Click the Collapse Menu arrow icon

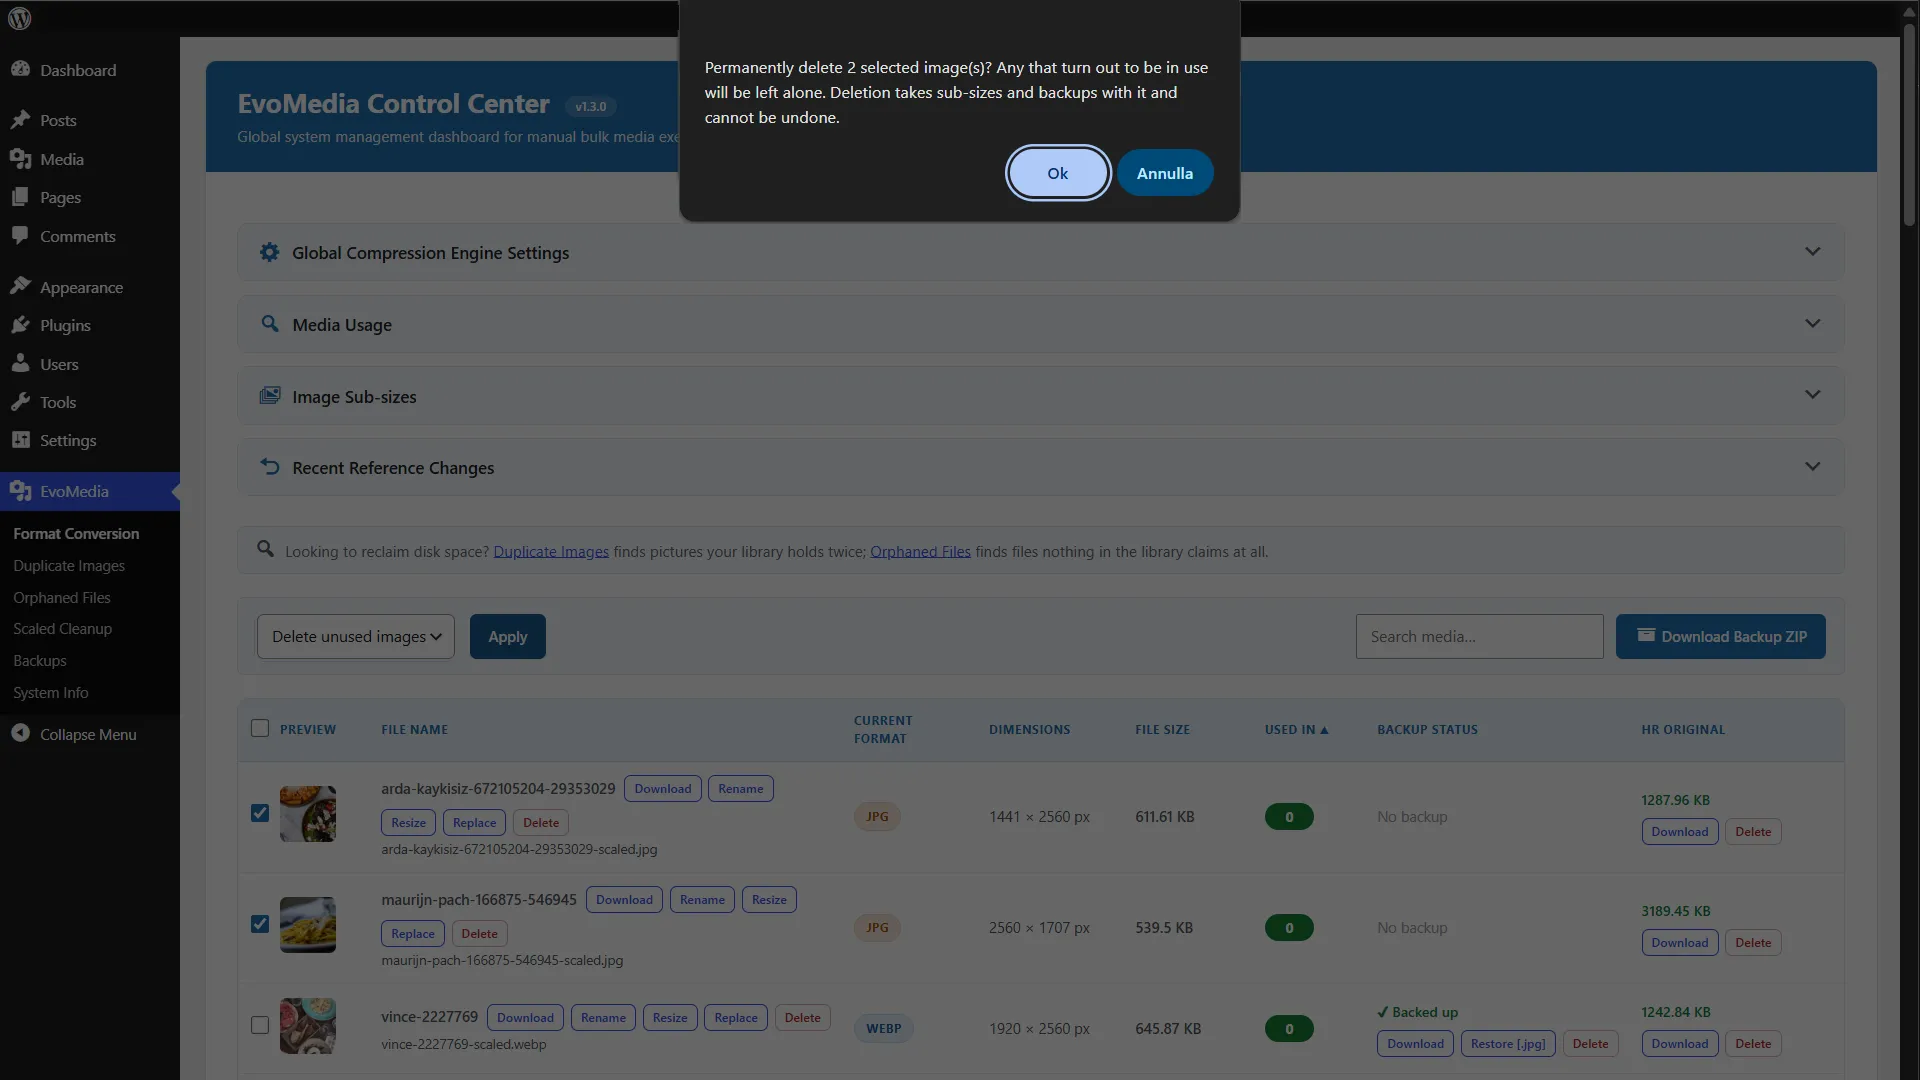pyautogui.click(x=20, y=733)
